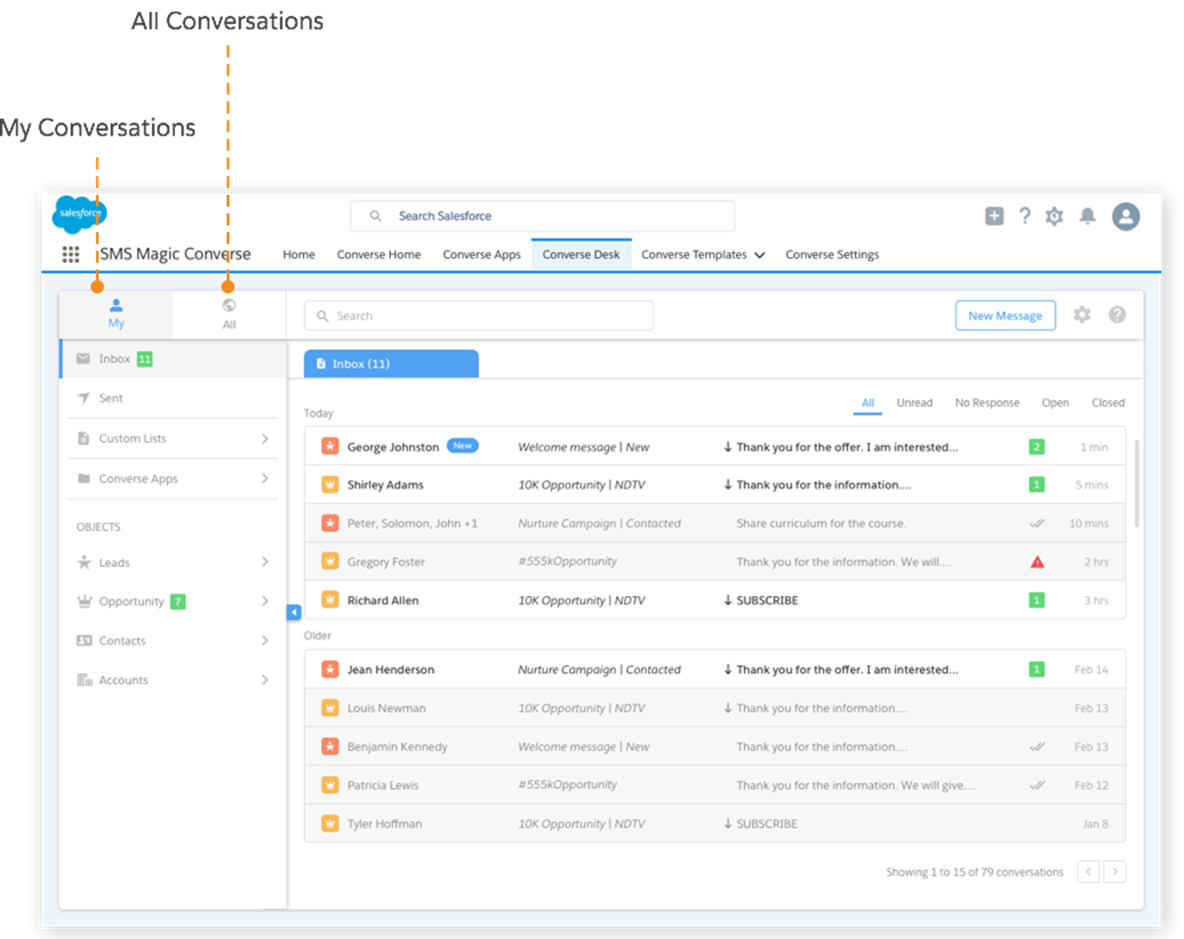Click the red warning icon on Gregory Foster
The width and height of the screenshot is (1184, 939).
pos(1038,562)
